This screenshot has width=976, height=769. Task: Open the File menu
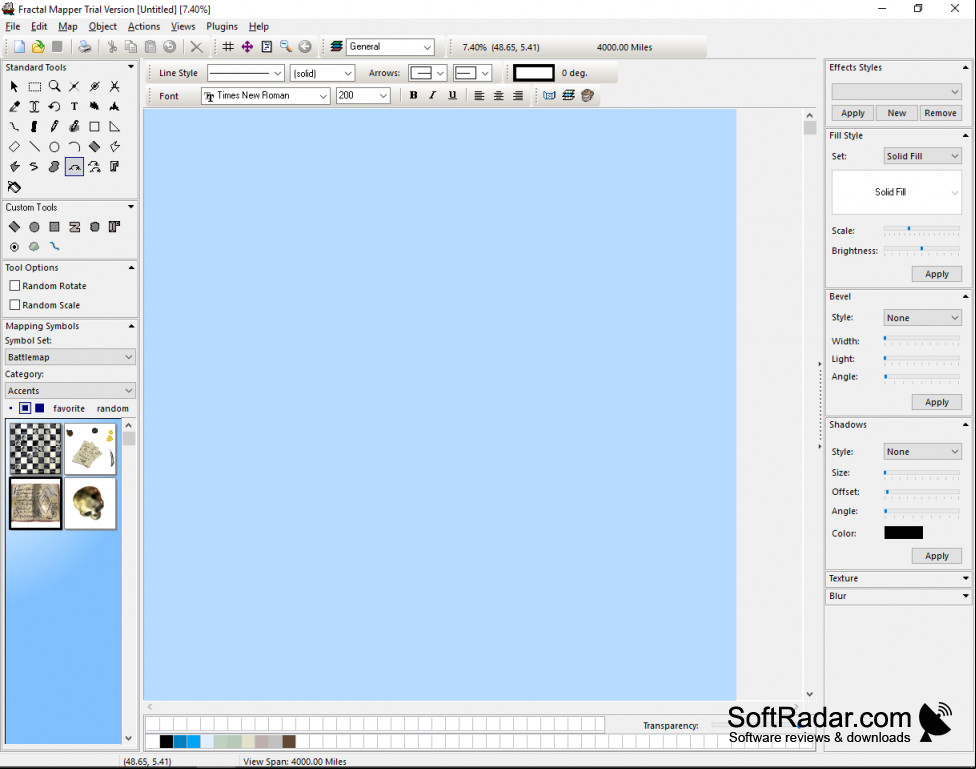pyautogui.click(x=12, y=26)
